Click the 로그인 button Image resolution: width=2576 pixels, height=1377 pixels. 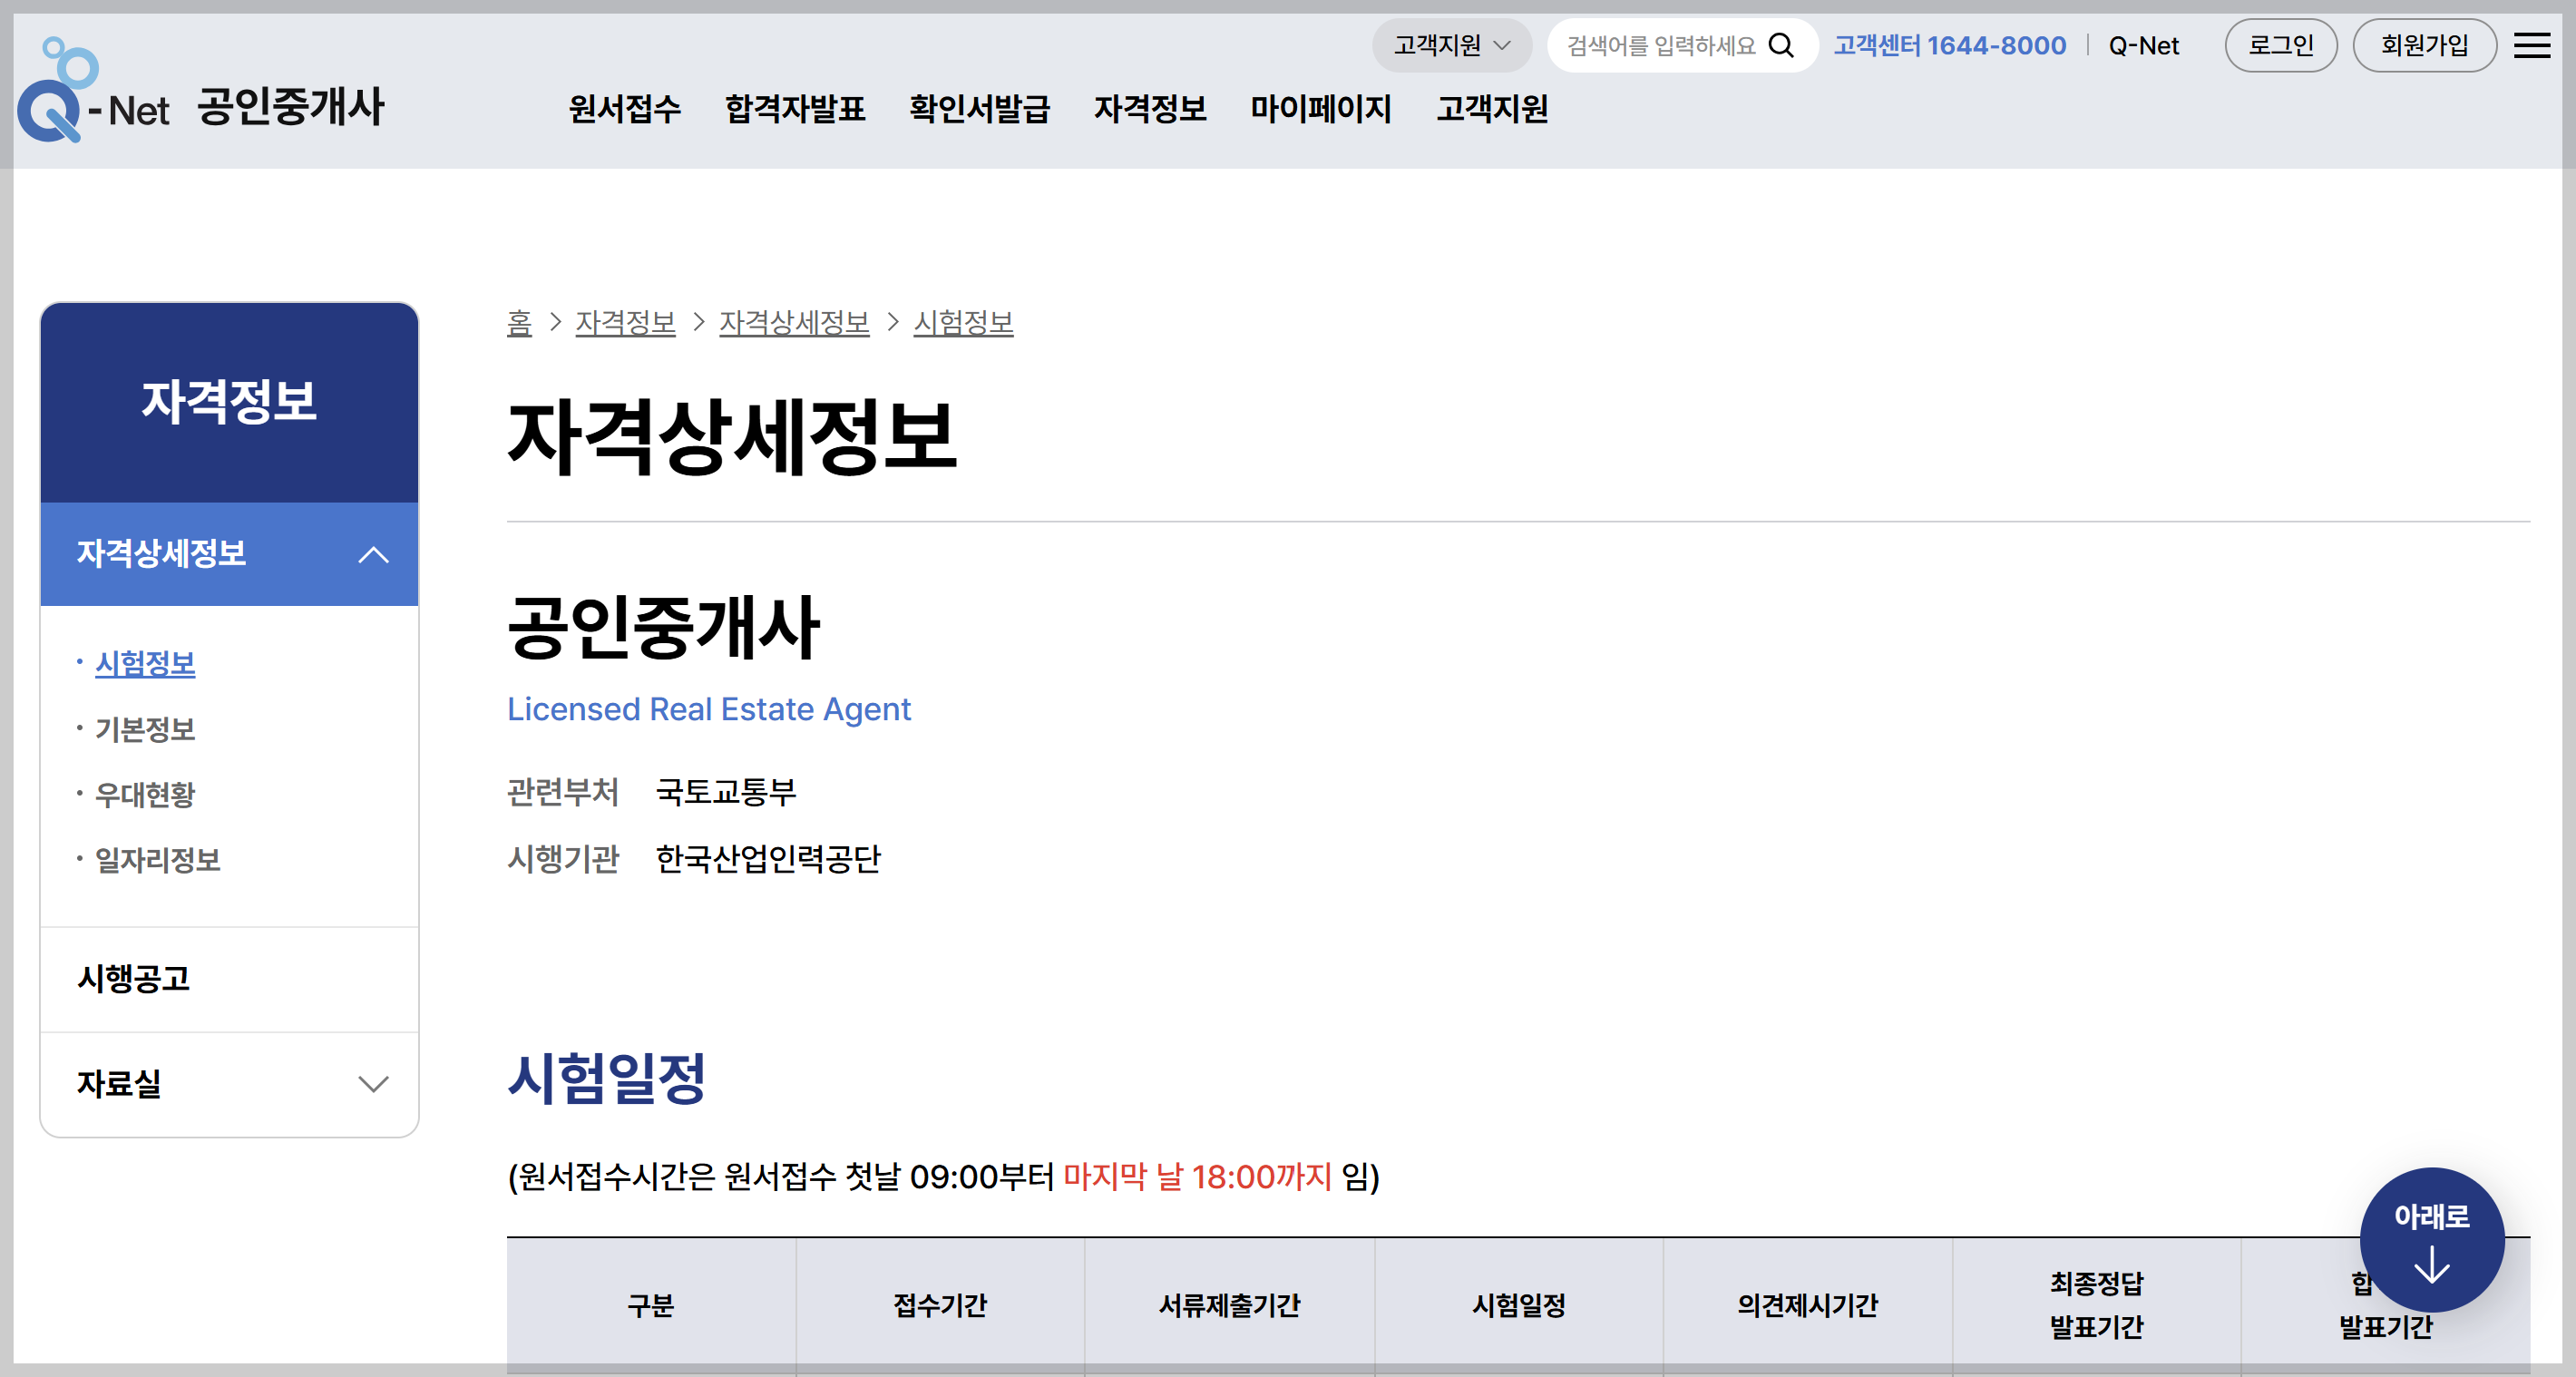point(2280,46)
